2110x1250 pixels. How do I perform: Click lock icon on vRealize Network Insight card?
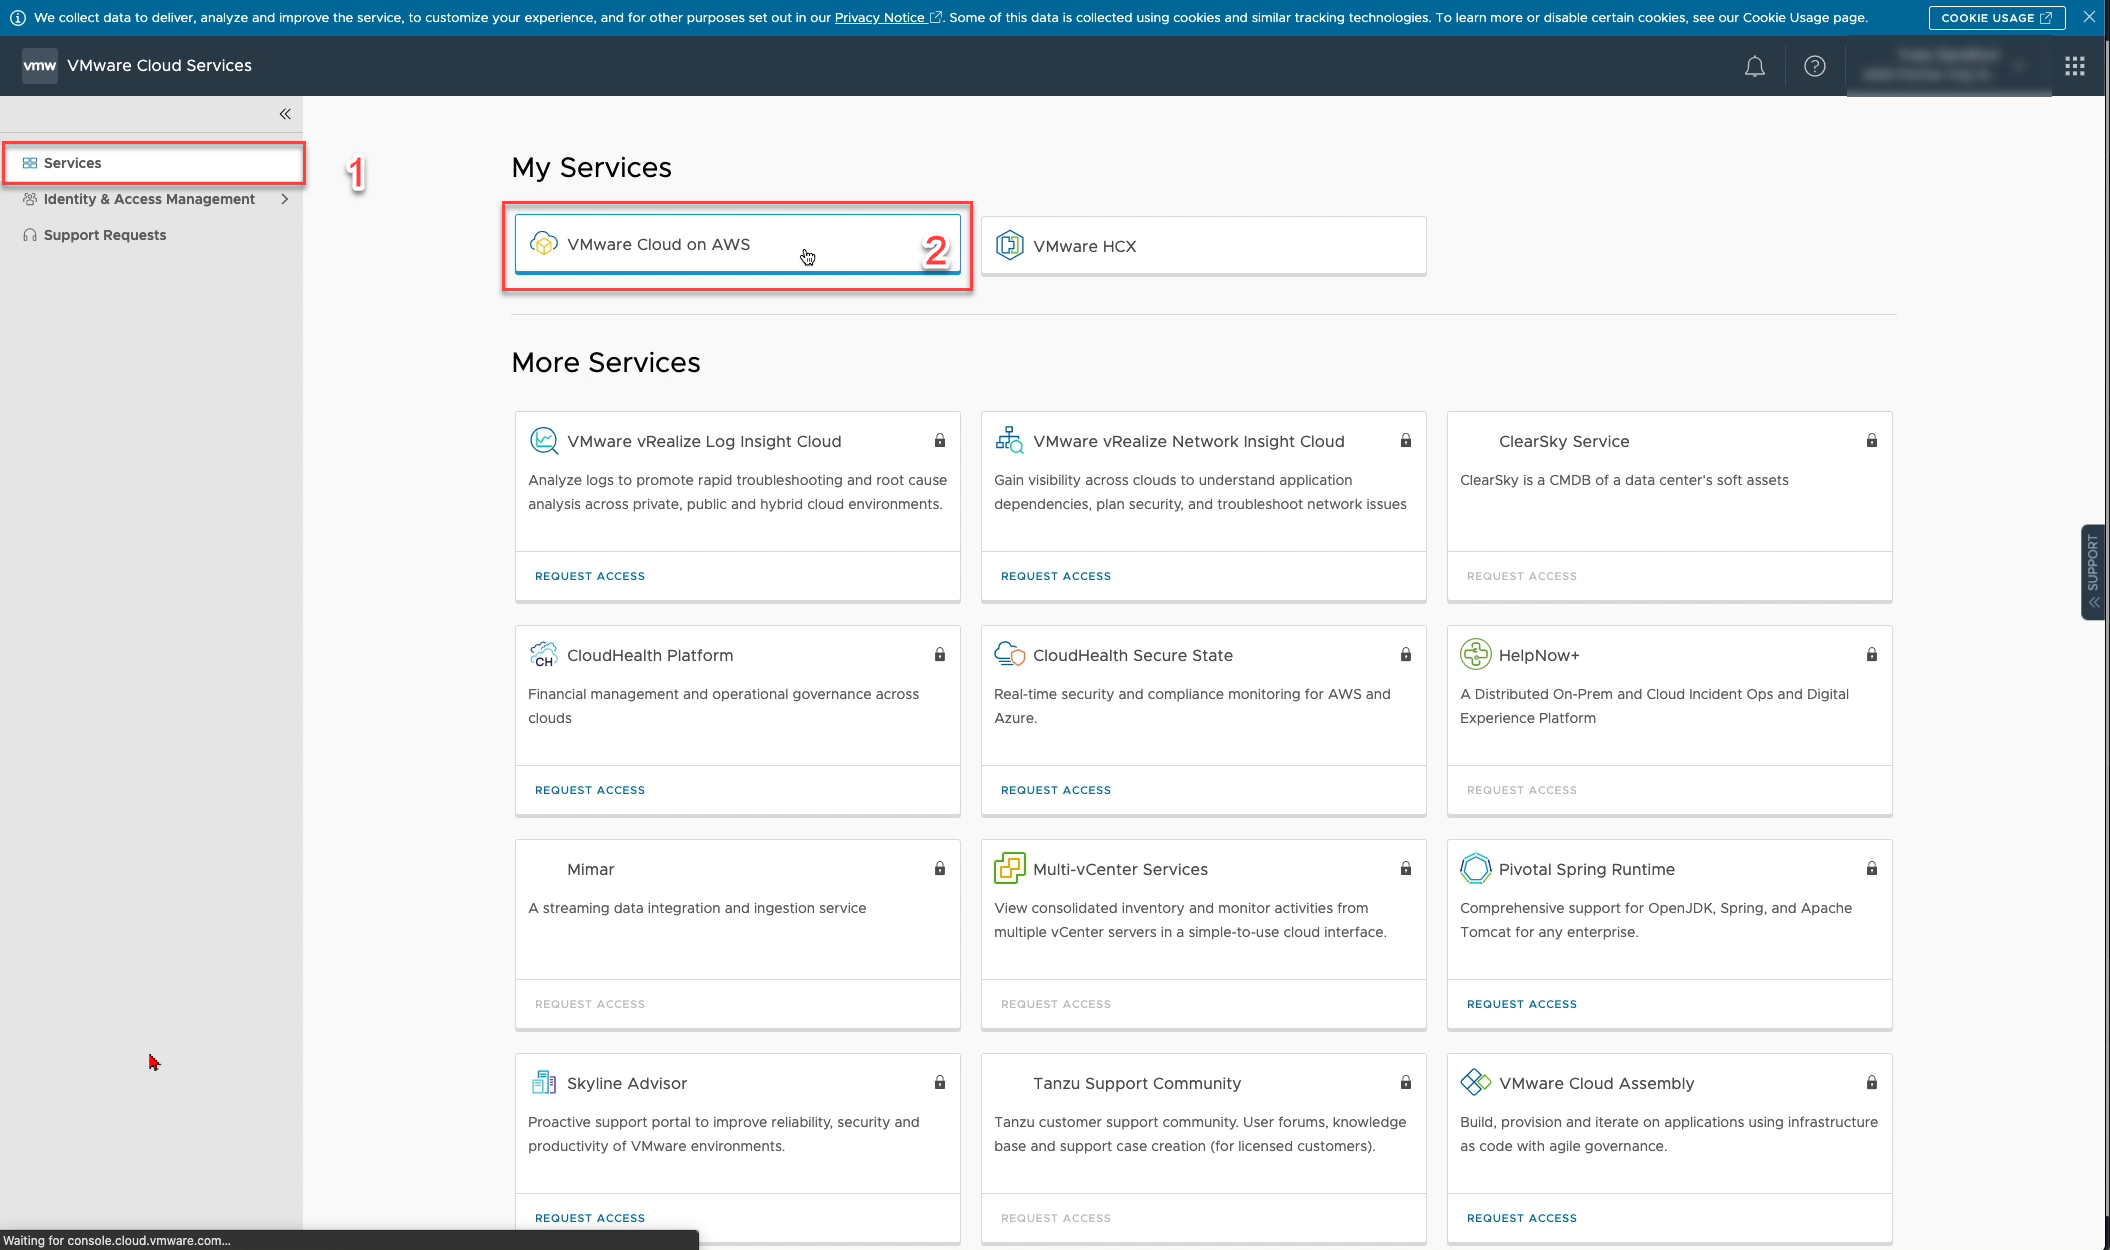(1406, 441)
